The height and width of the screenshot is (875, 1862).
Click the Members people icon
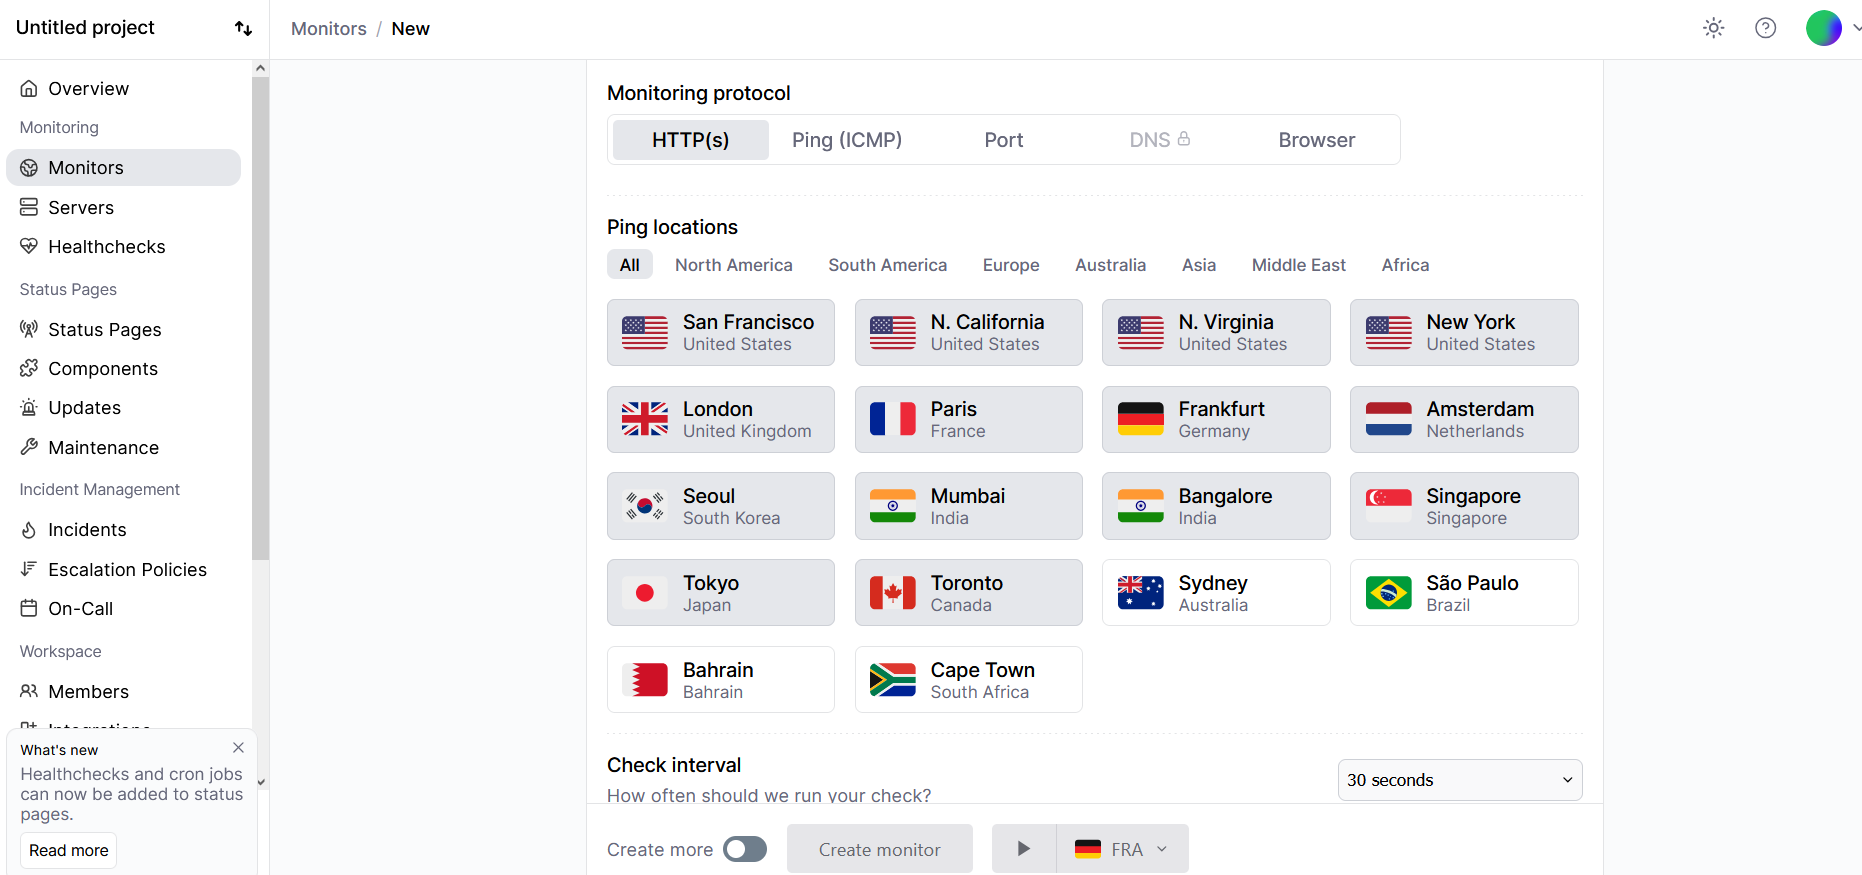29,691
